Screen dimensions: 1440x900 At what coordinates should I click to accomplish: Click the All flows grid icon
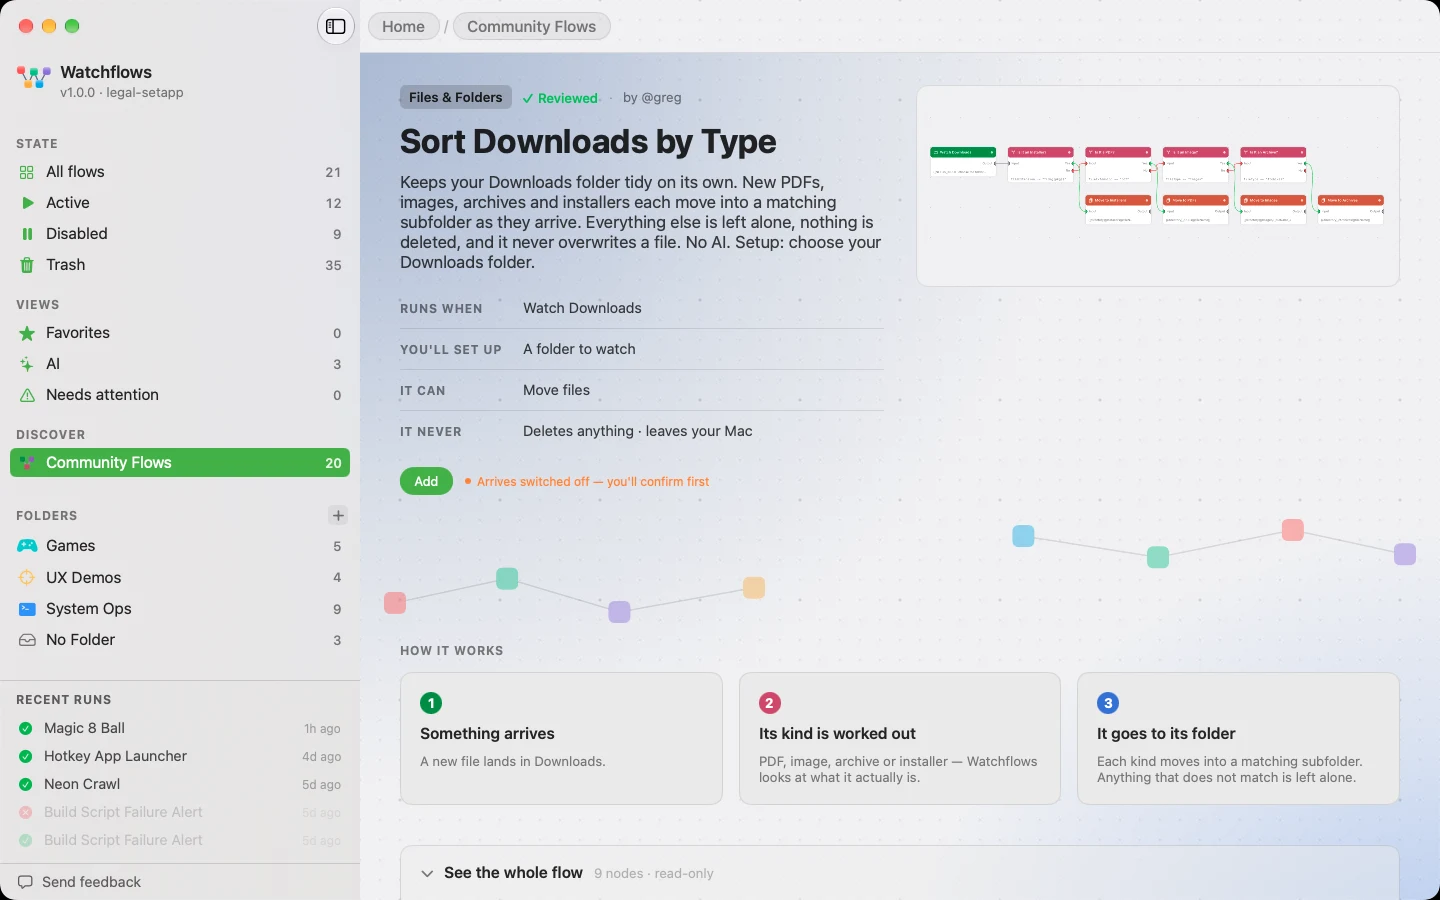[27, 172]
